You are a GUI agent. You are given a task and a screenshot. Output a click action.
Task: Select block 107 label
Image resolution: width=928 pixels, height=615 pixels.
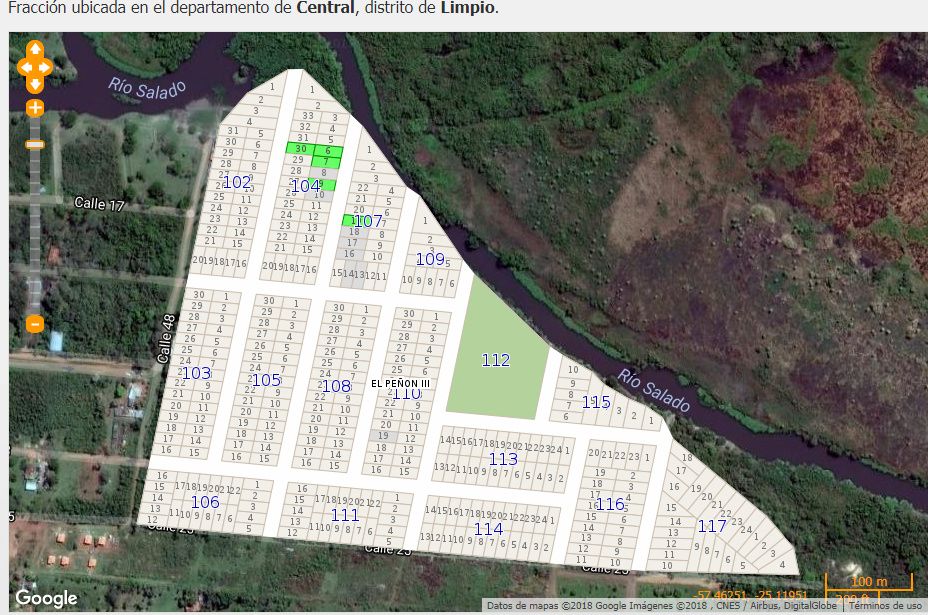[x=368, y=221]
